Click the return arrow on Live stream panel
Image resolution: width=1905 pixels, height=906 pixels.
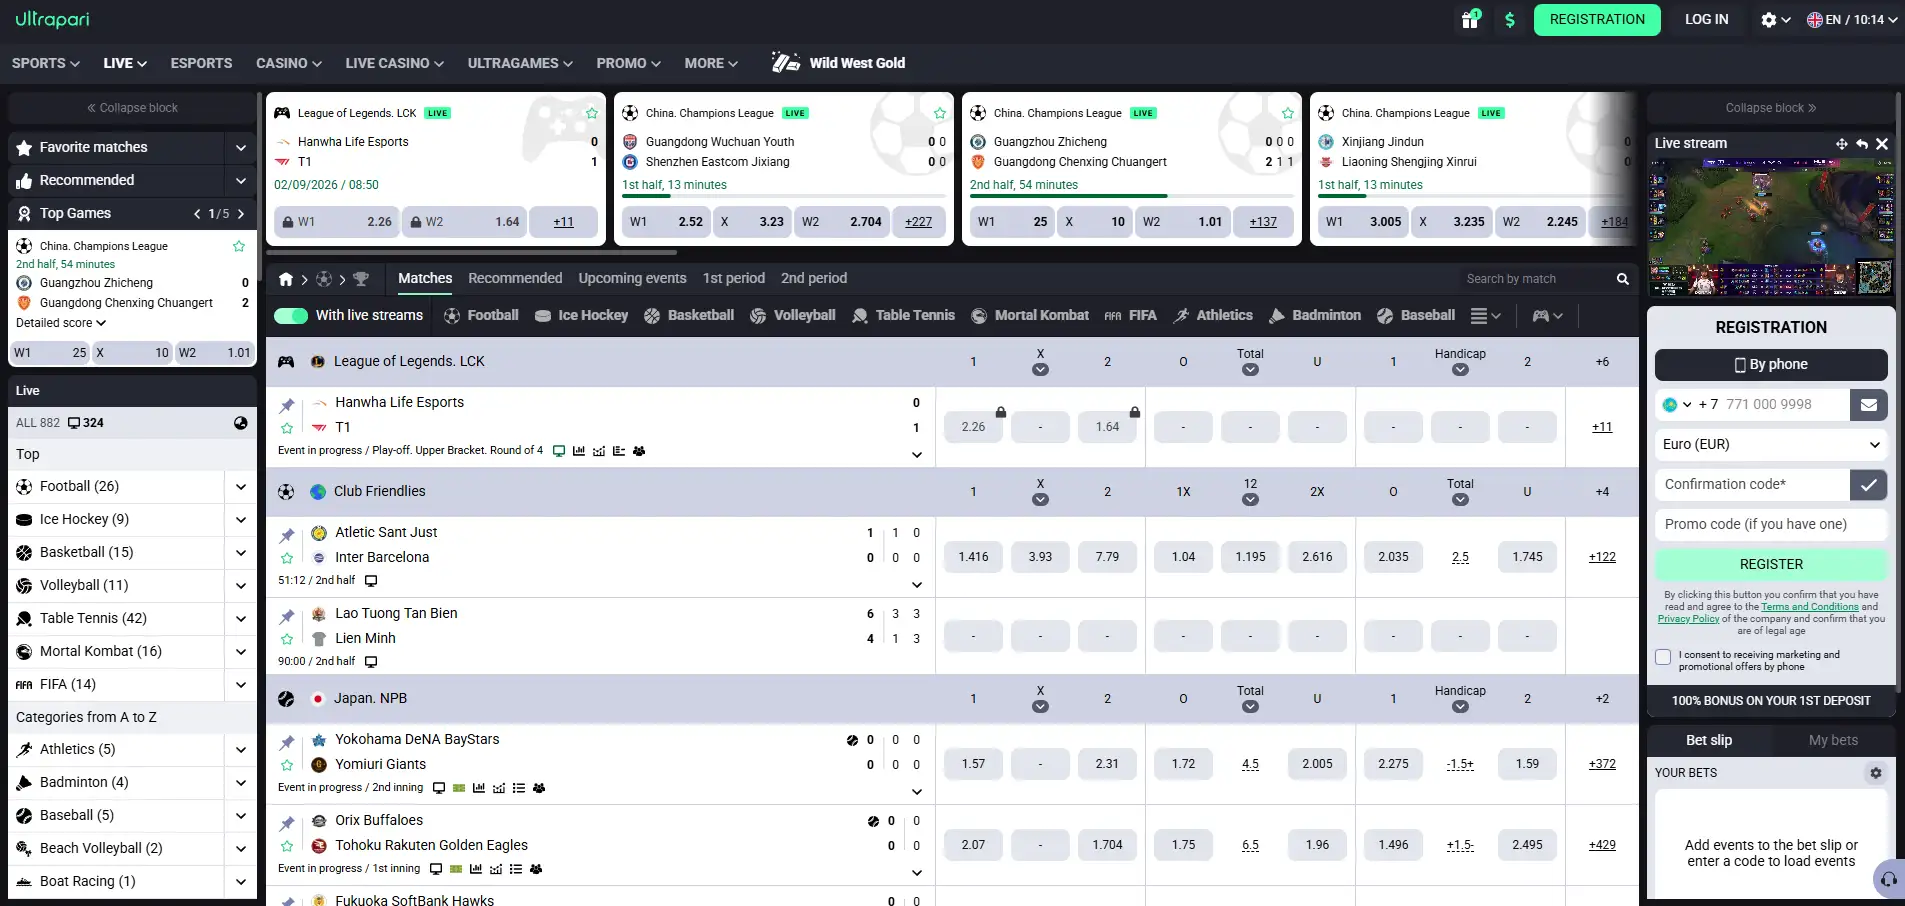point(1862,144)
